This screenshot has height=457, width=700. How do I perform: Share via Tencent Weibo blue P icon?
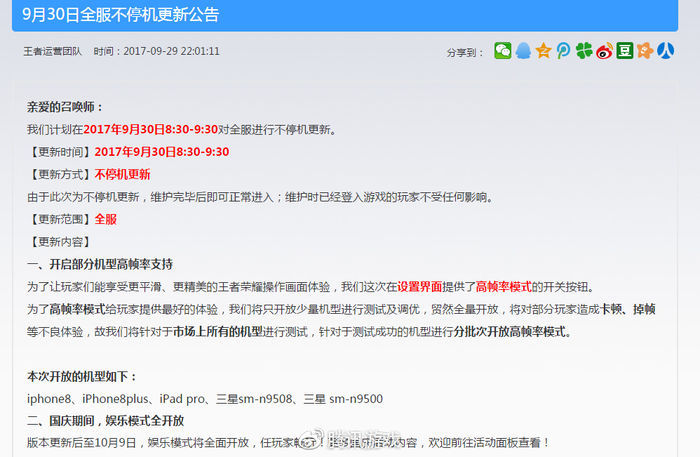563,51
